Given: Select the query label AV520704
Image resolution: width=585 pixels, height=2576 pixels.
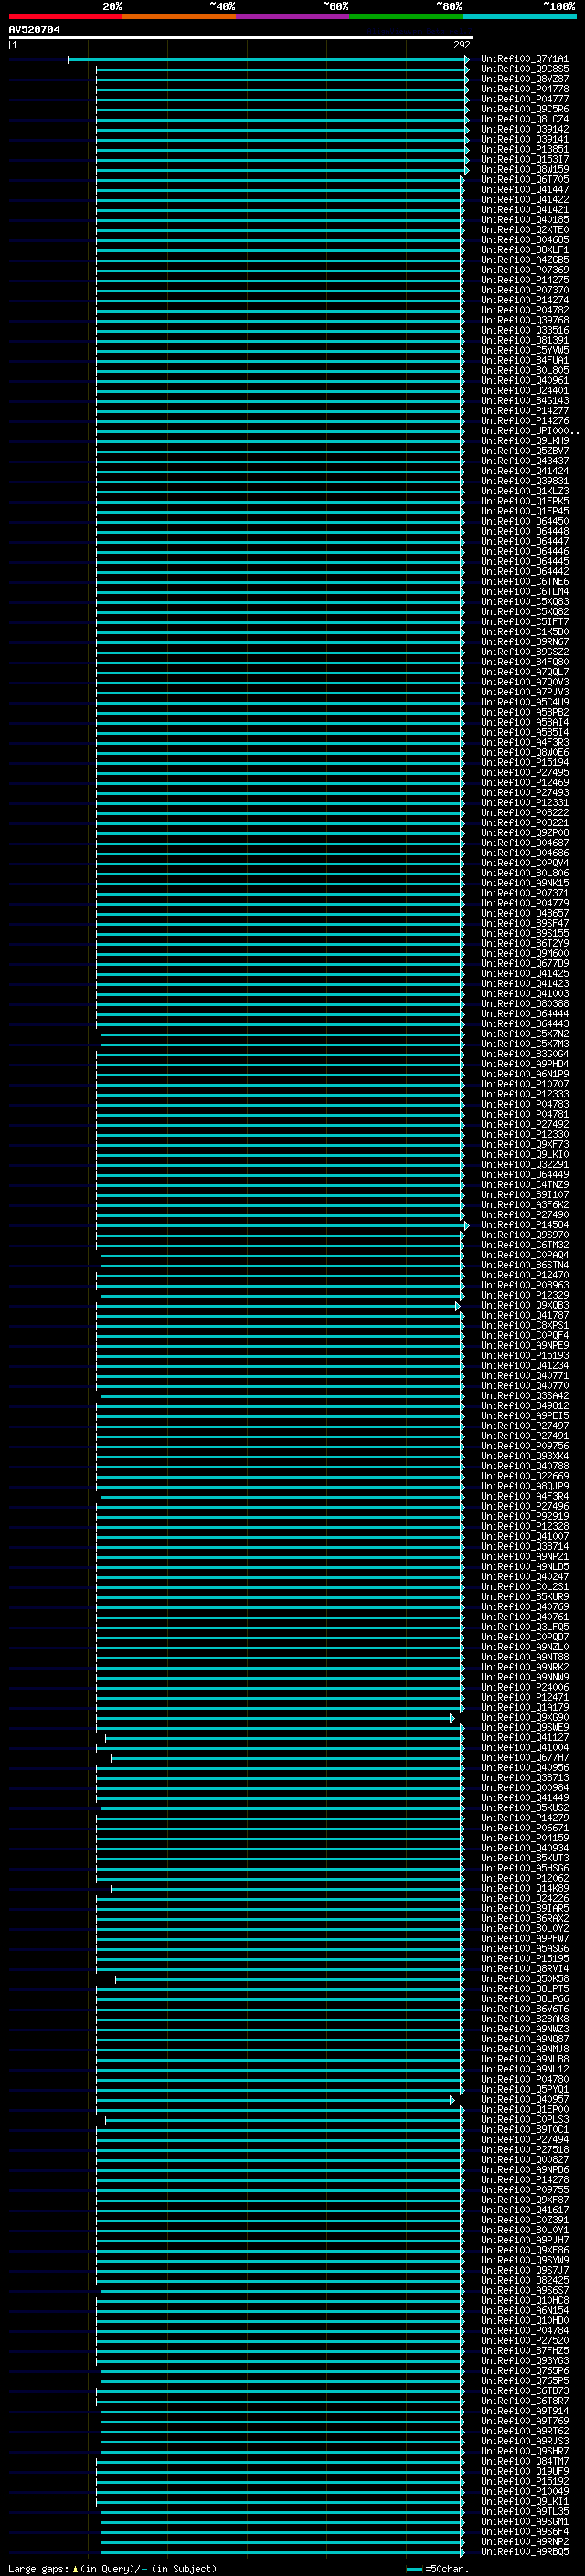Looking at the screenshot, I should pyautogui.click(x=34, y=29).
